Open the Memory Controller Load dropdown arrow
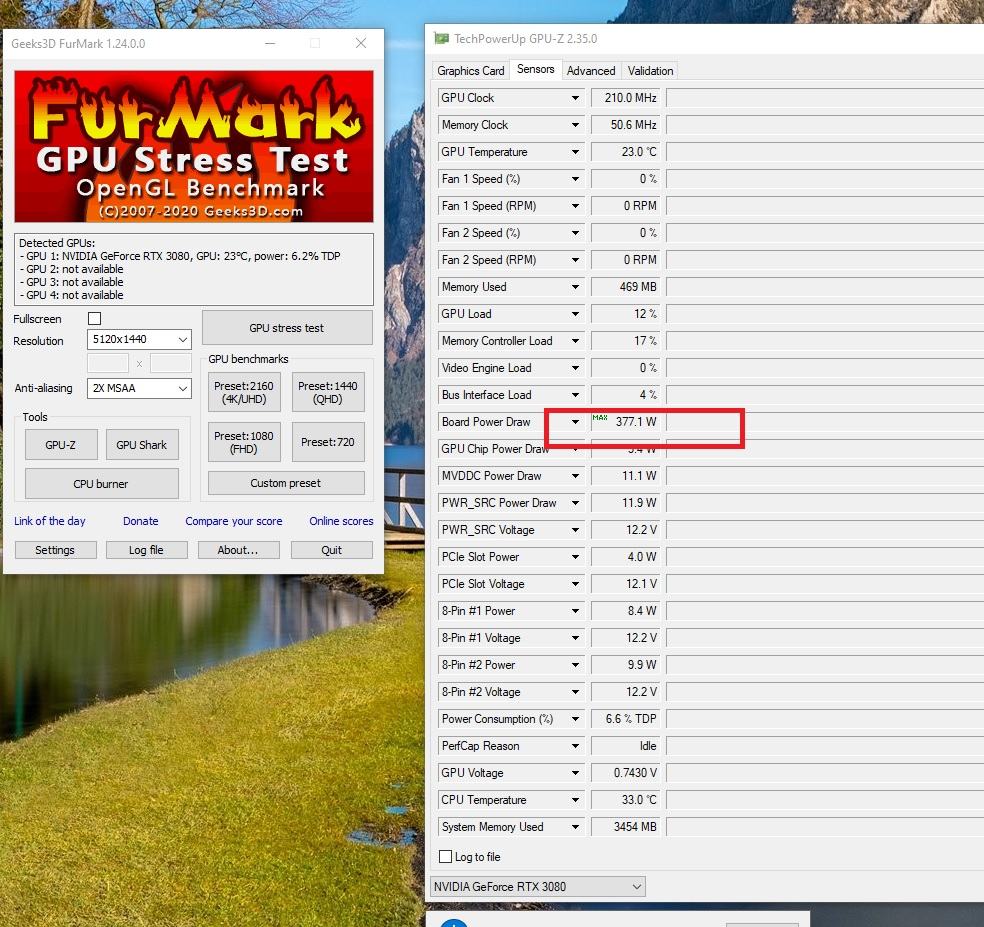Screen dimensions: 984x927 pos(575,341)
